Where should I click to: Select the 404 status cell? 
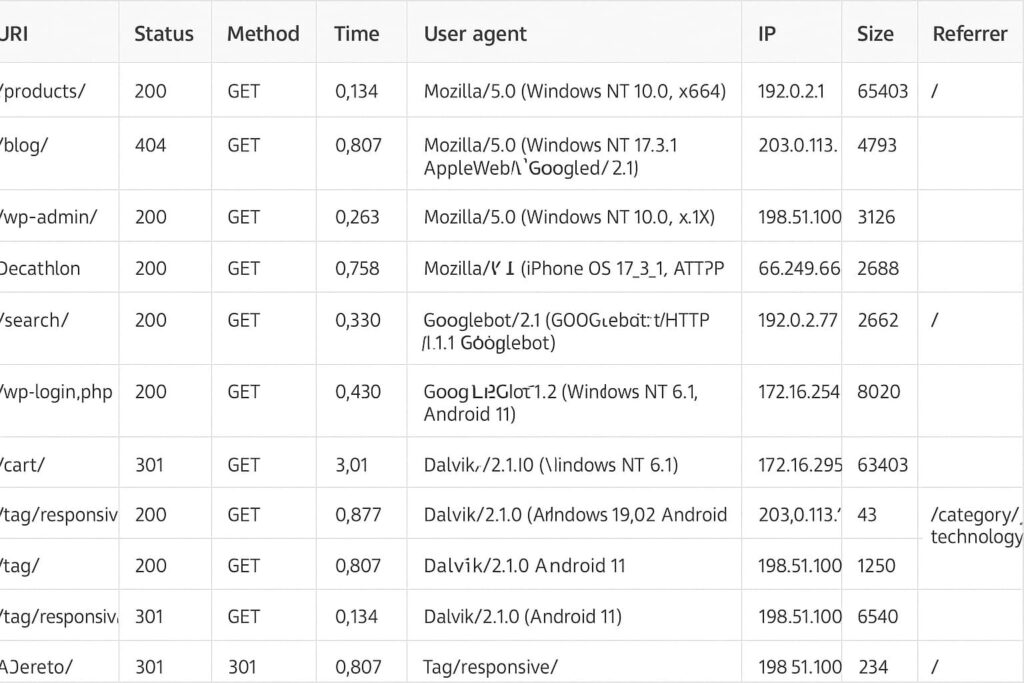point(150,145)
